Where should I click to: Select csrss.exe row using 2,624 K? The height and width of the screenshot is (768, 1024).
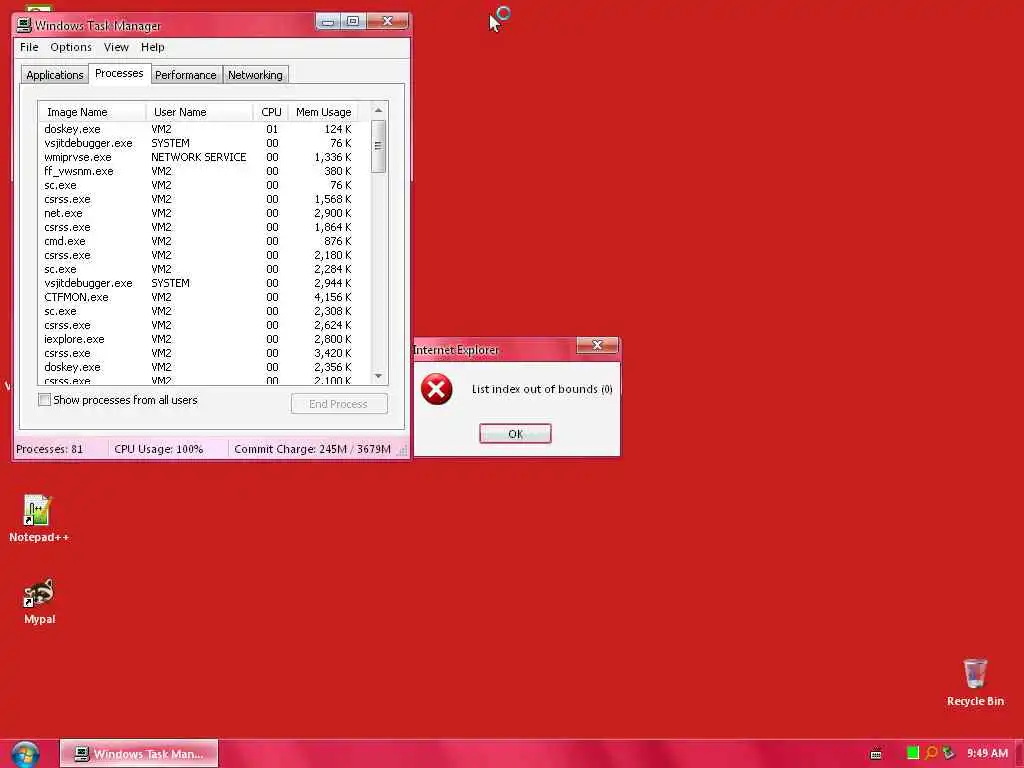[x=198, y=325]
